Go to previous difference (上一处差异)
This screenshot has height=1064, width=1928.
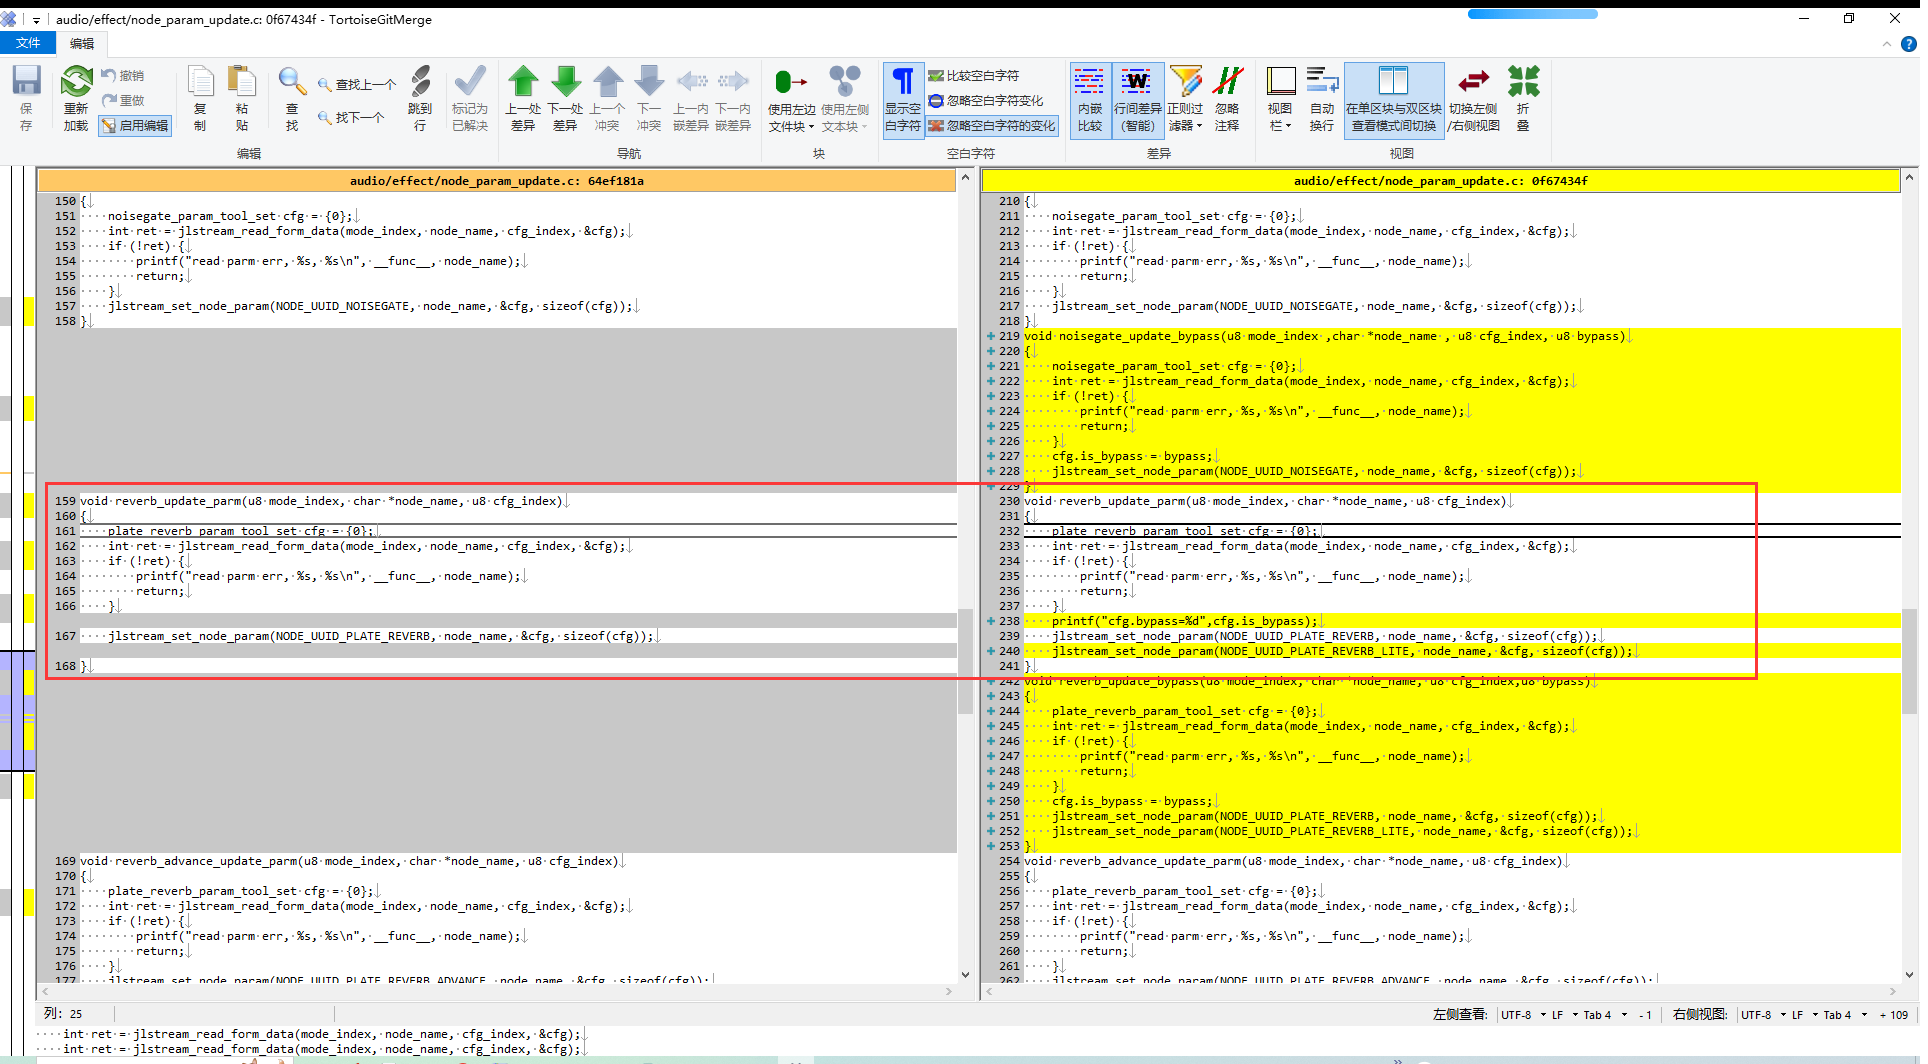pos(523,98)
